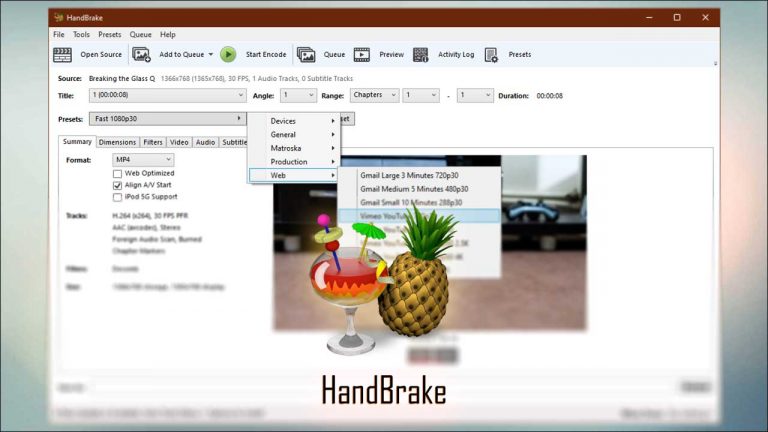Image resolution: width=768 pixels, height=432 pixels.
Task: Enable the Web Optimized checkbox
Action: click(117, 173)
